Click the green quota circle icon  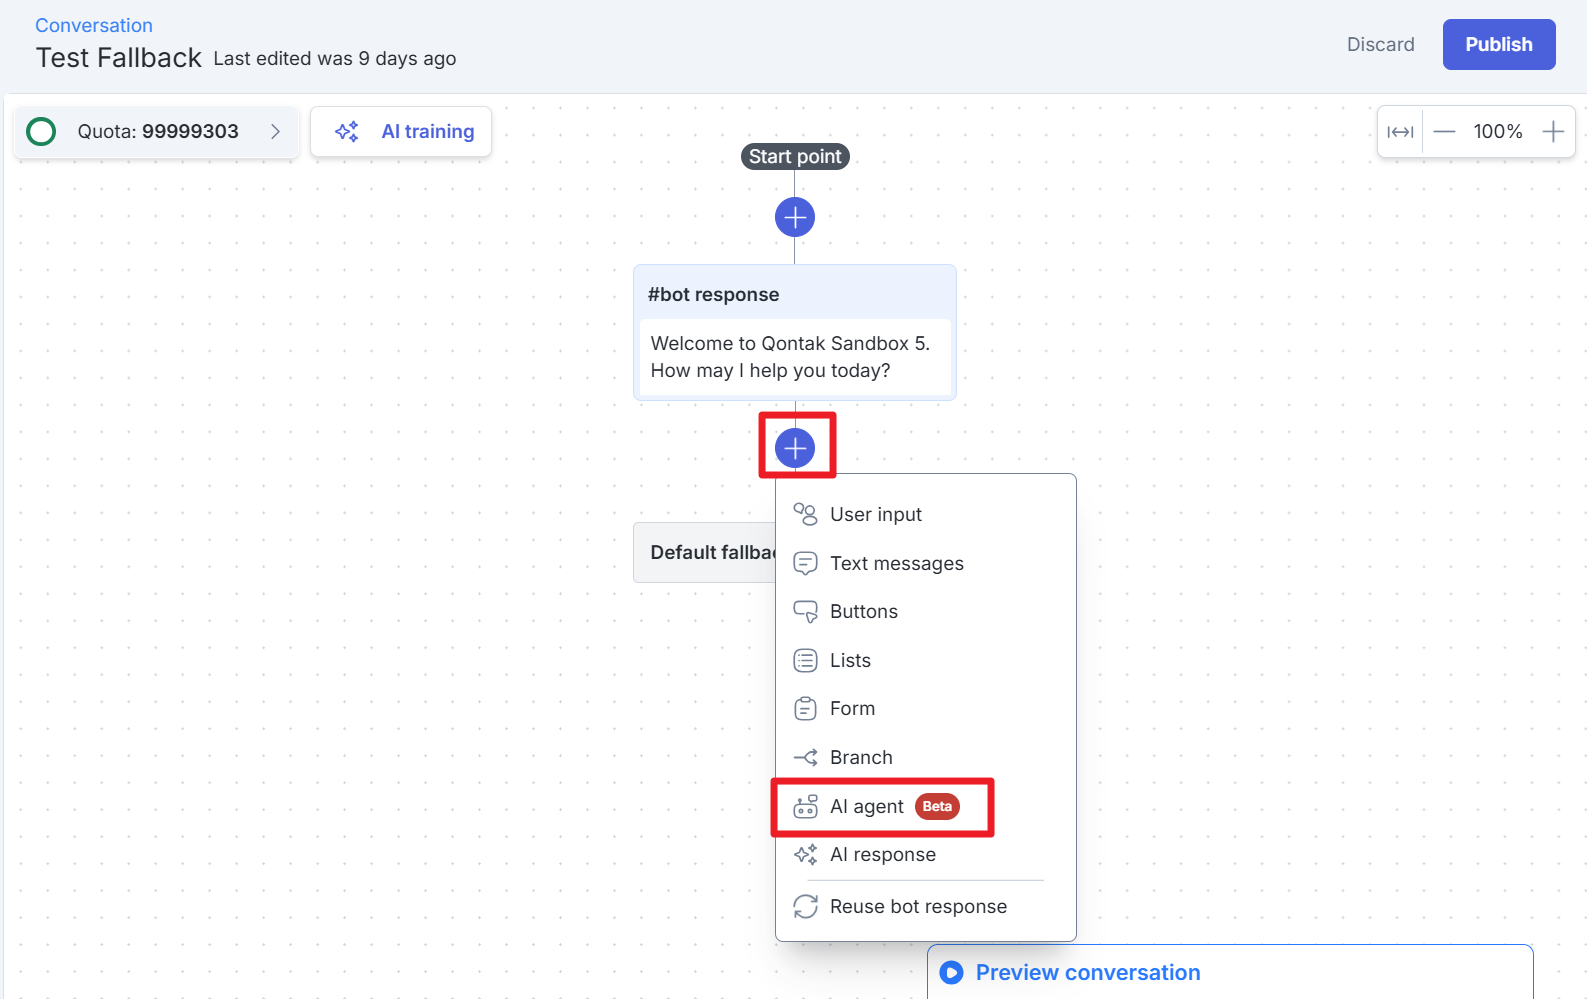(41, 132)
